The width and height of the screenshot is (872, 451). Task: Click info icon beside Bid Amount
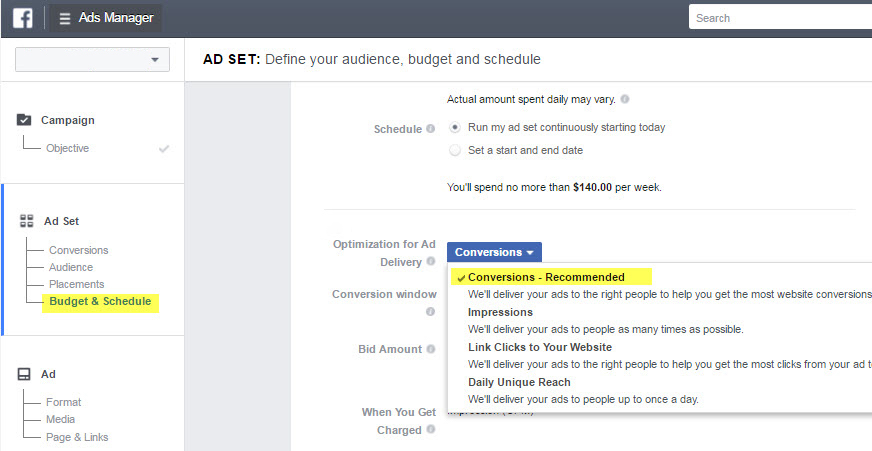pyautogui.click(x=431, y=349)
